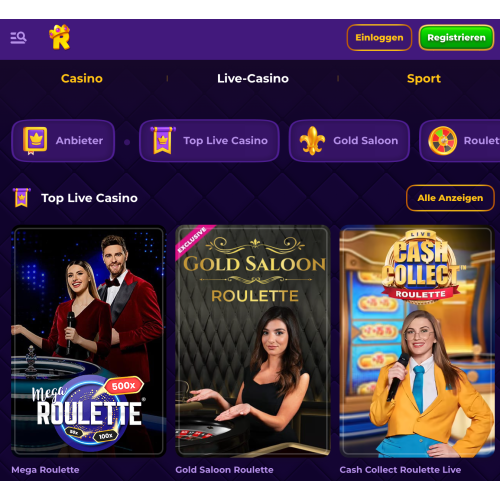Click the Cash Collect Roulette Live title
The image size is (500, 500).
[x=400, y=470]
